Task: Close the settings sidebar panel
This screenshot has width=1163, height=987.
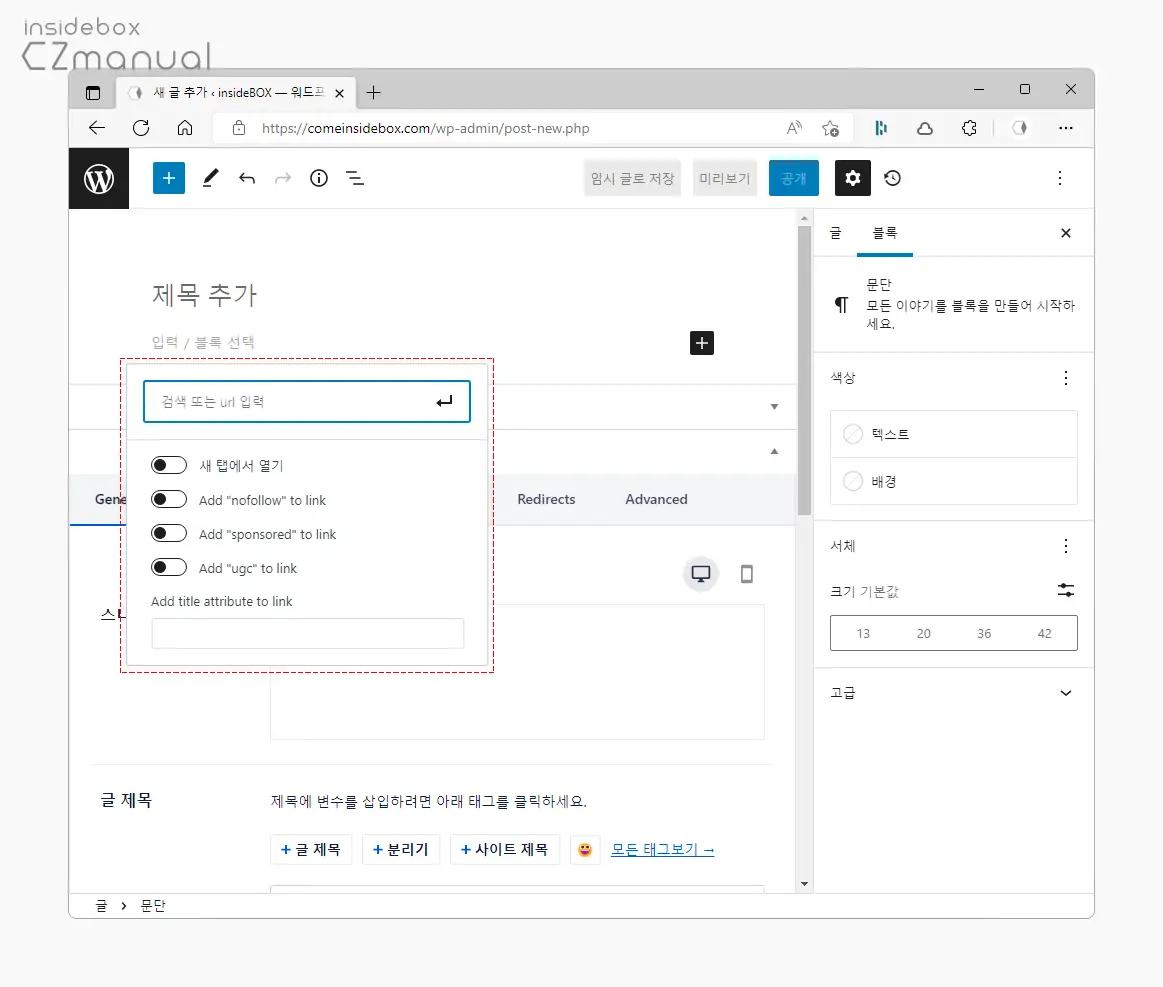Action: (x=1066, y=233)
